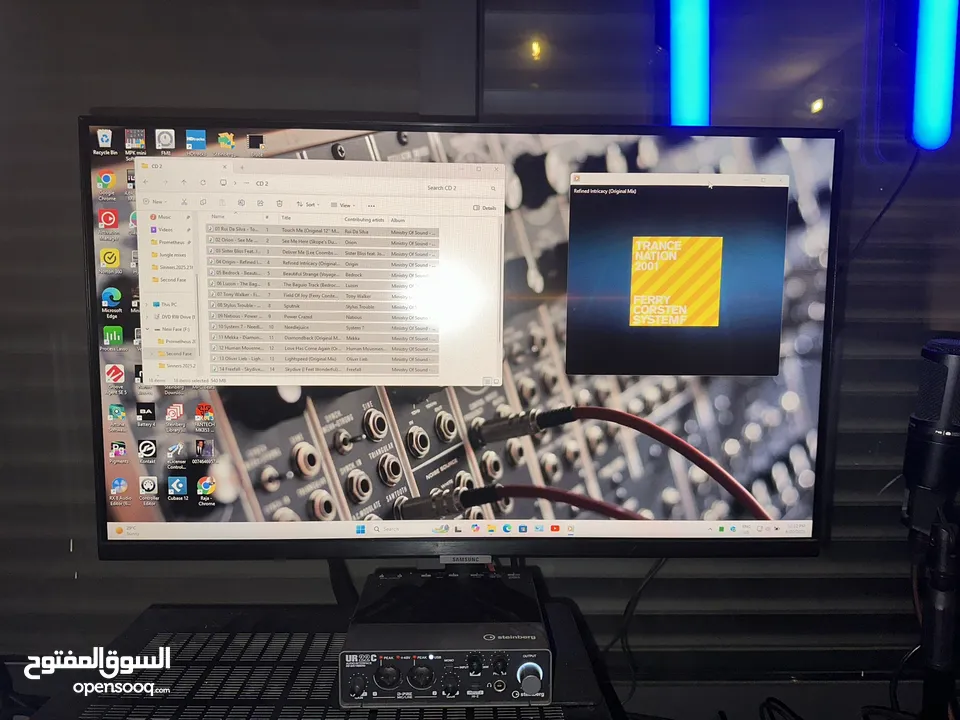960x720 pixels.
Task: Add a new Explorer tab with plus
Action: click(x=242, y=167)
